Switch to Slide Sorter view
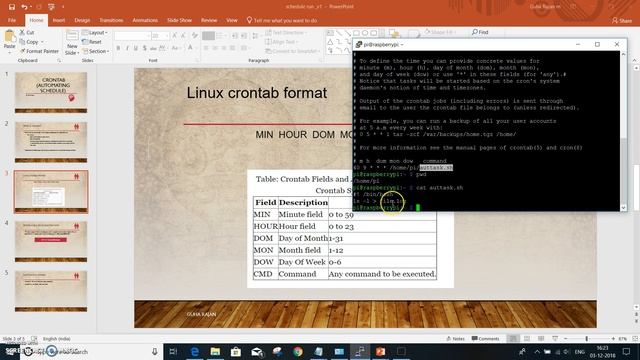Screen dimensions: 640x360 527,338
